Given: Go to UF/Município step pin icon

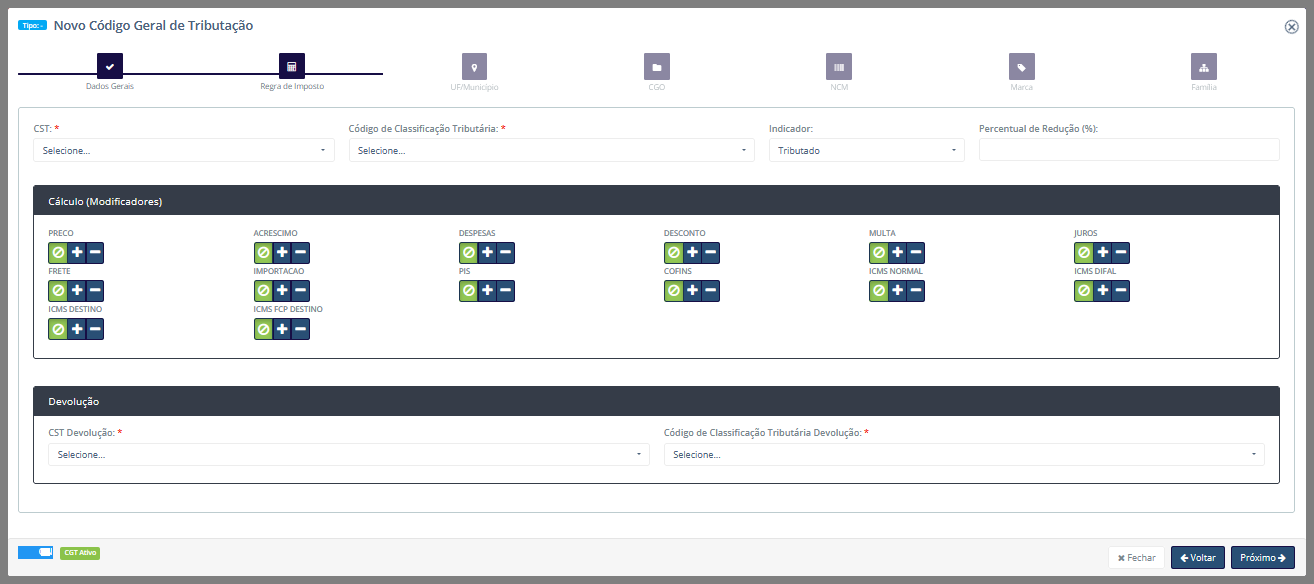Looking at the screenshot, I should click(474, 67).
